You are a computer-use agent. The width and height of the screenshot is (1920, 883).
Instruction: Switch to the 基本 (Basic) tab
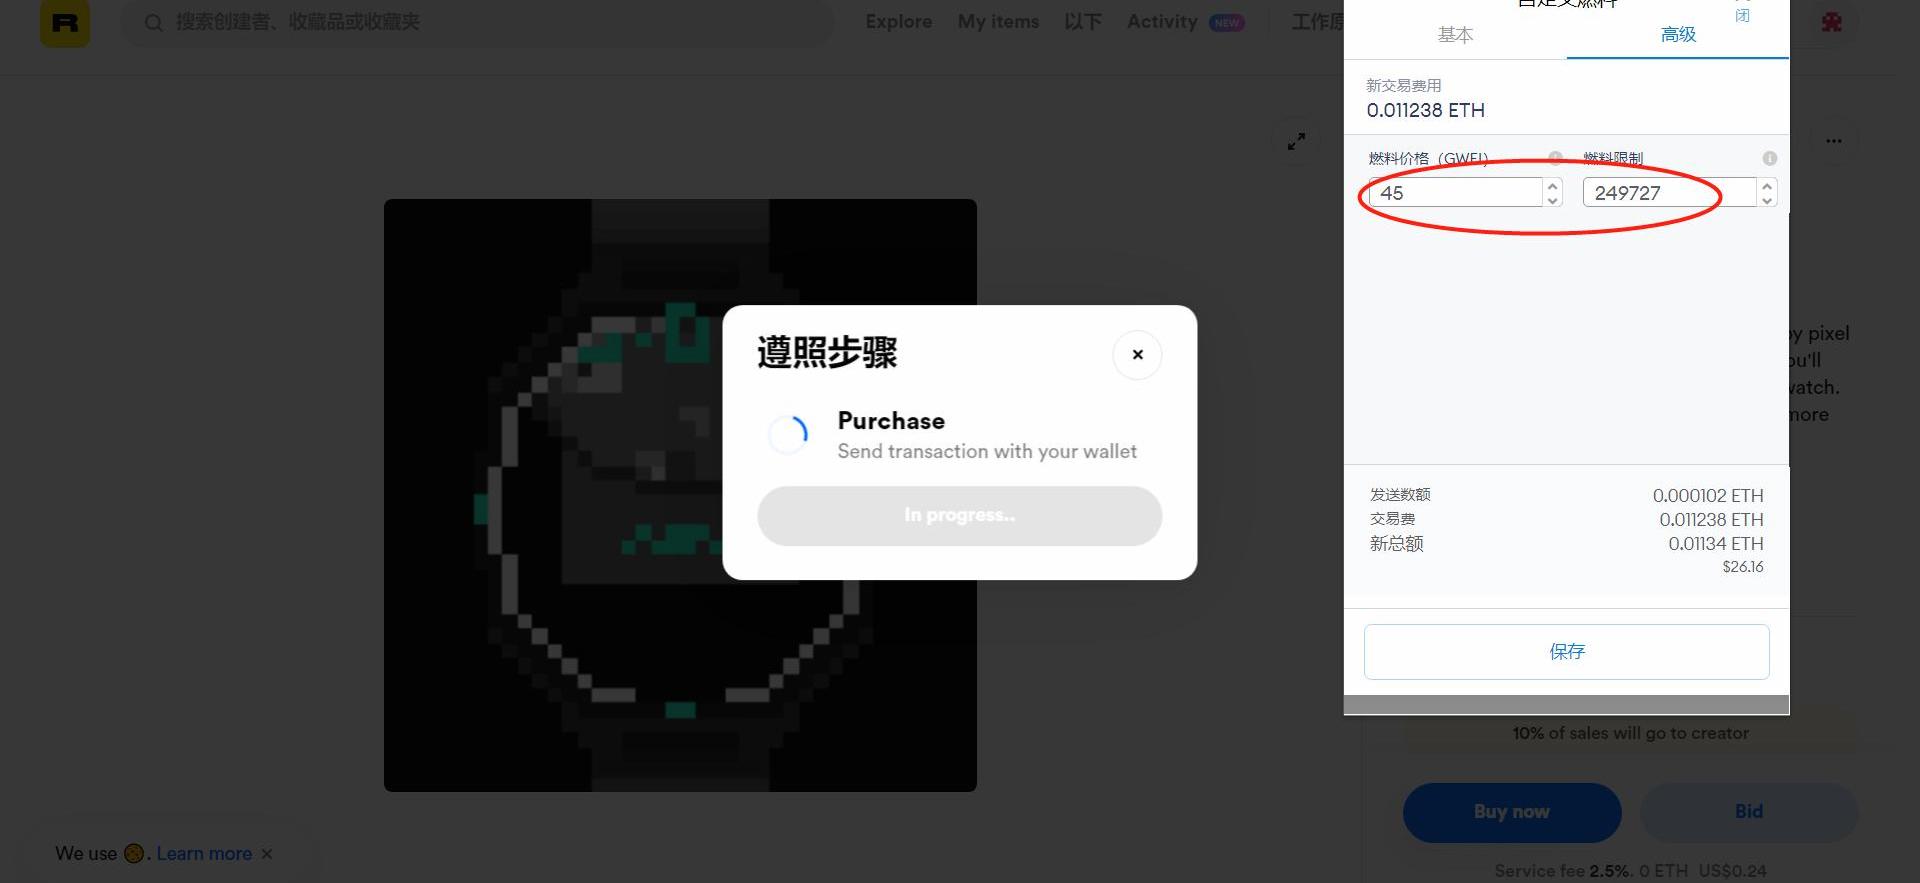1455,35
